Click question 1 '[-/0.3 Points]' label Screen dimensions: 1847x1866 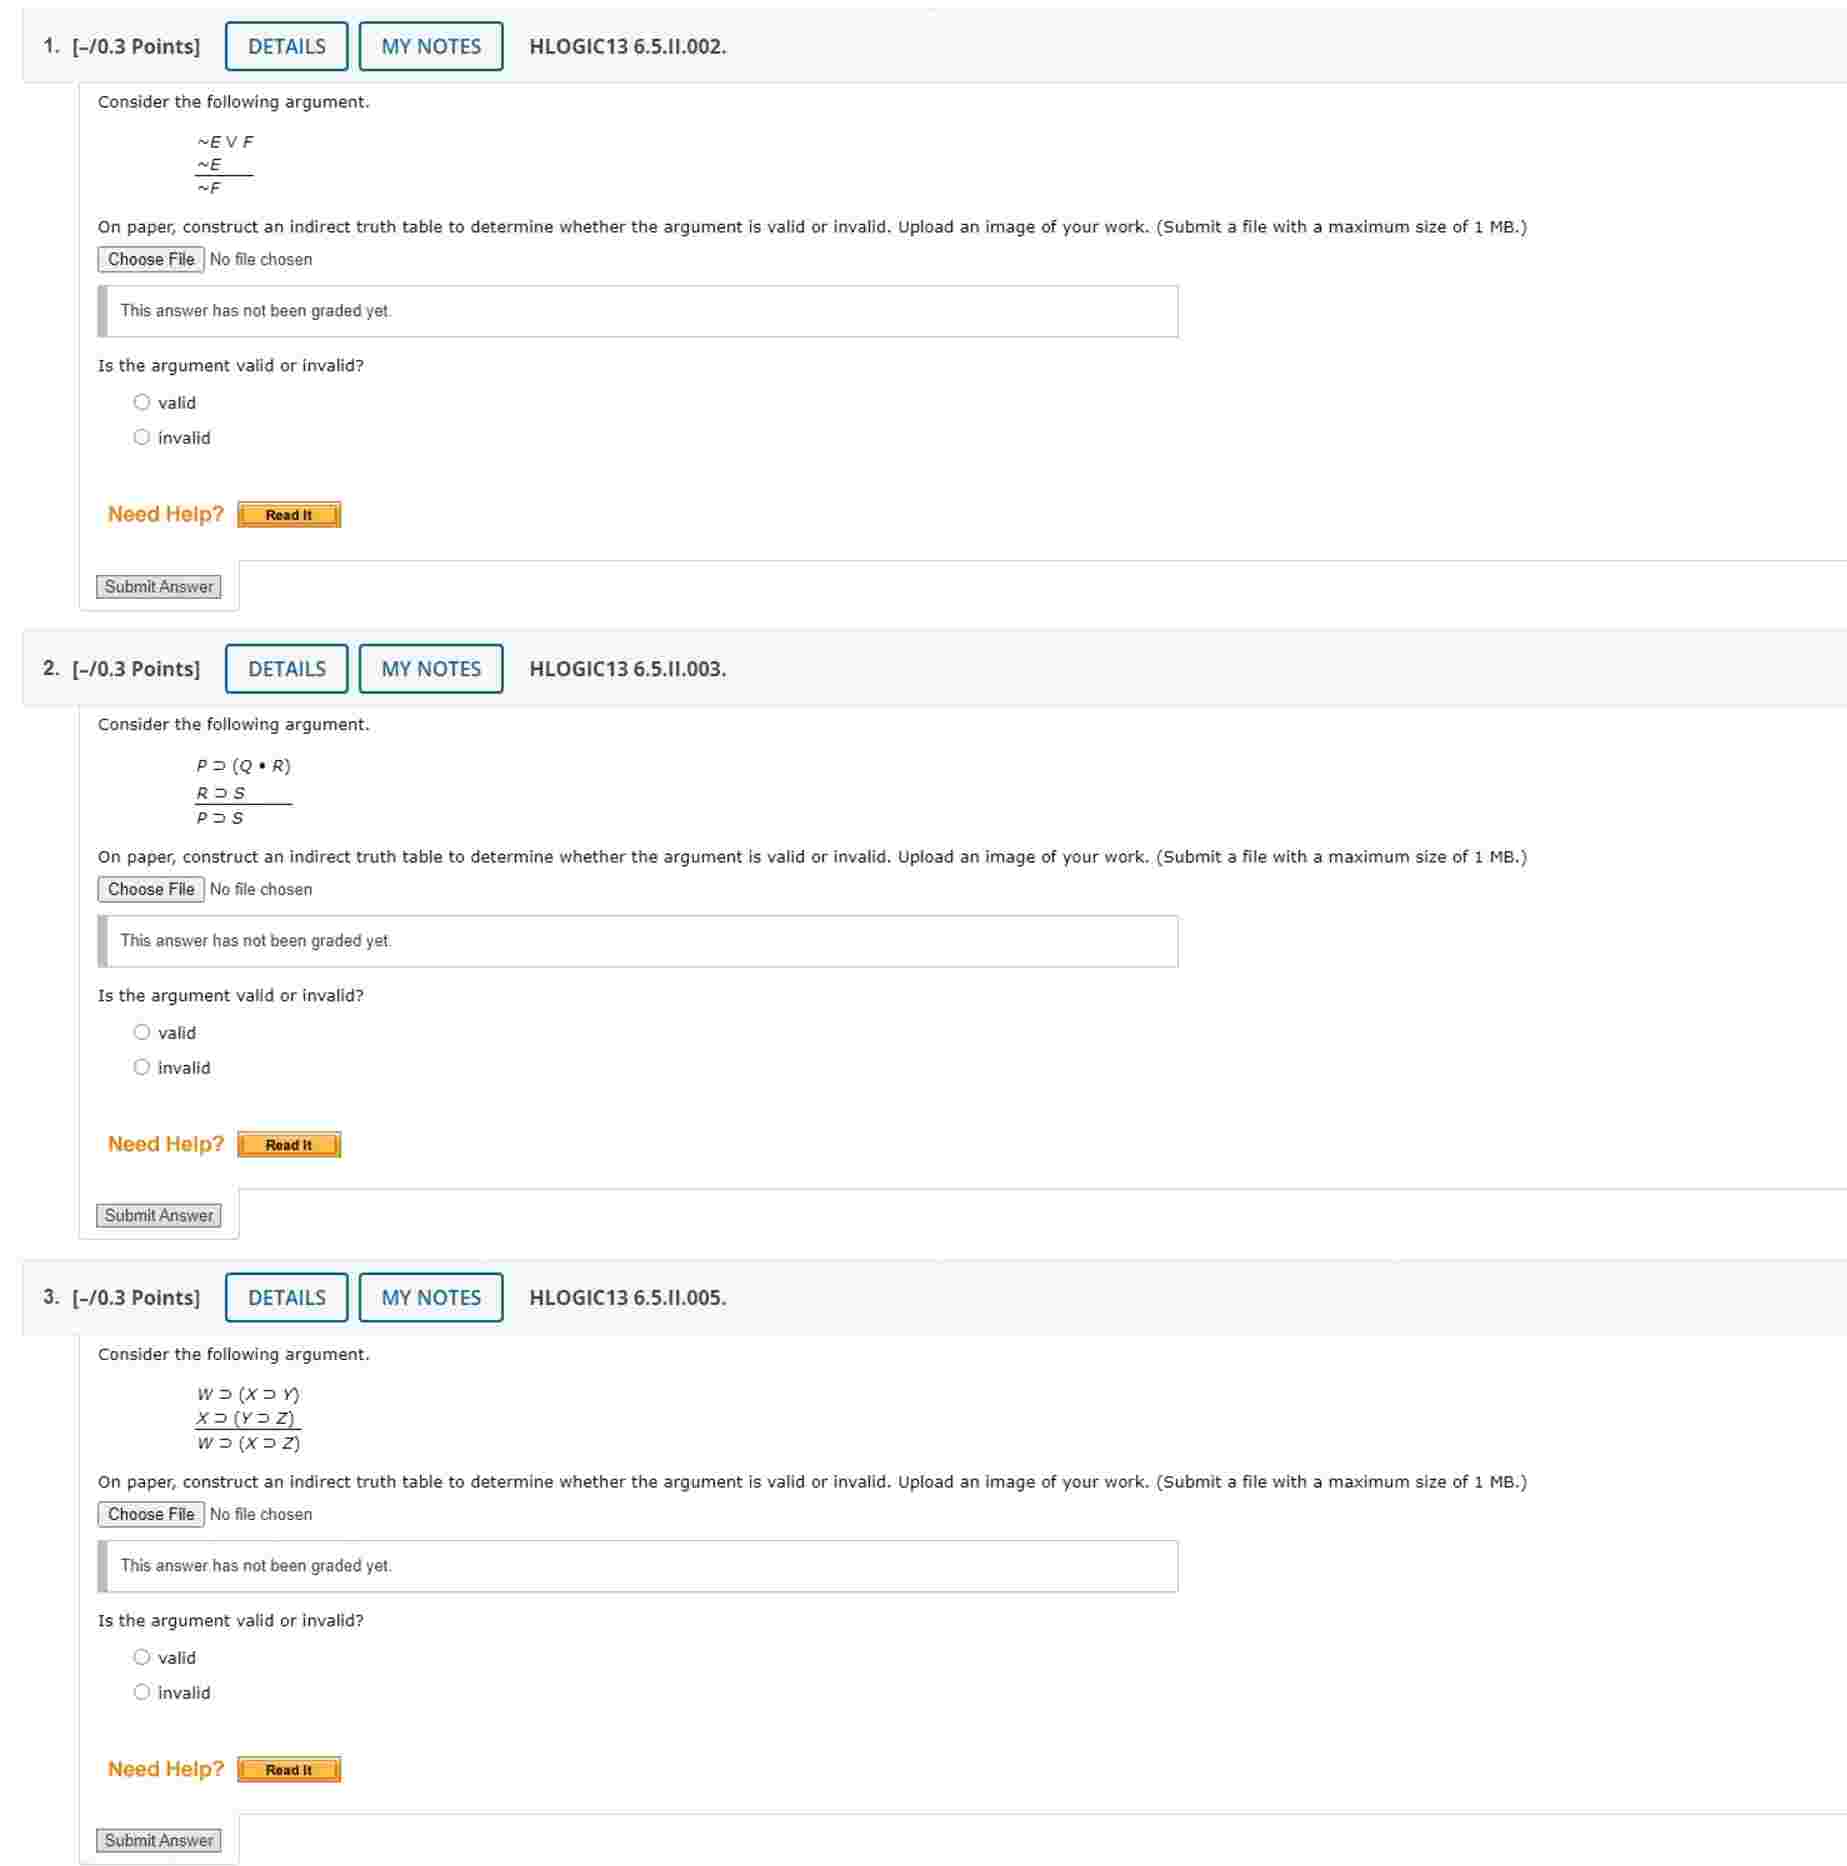pyautogui.click(x=136, y=47)
